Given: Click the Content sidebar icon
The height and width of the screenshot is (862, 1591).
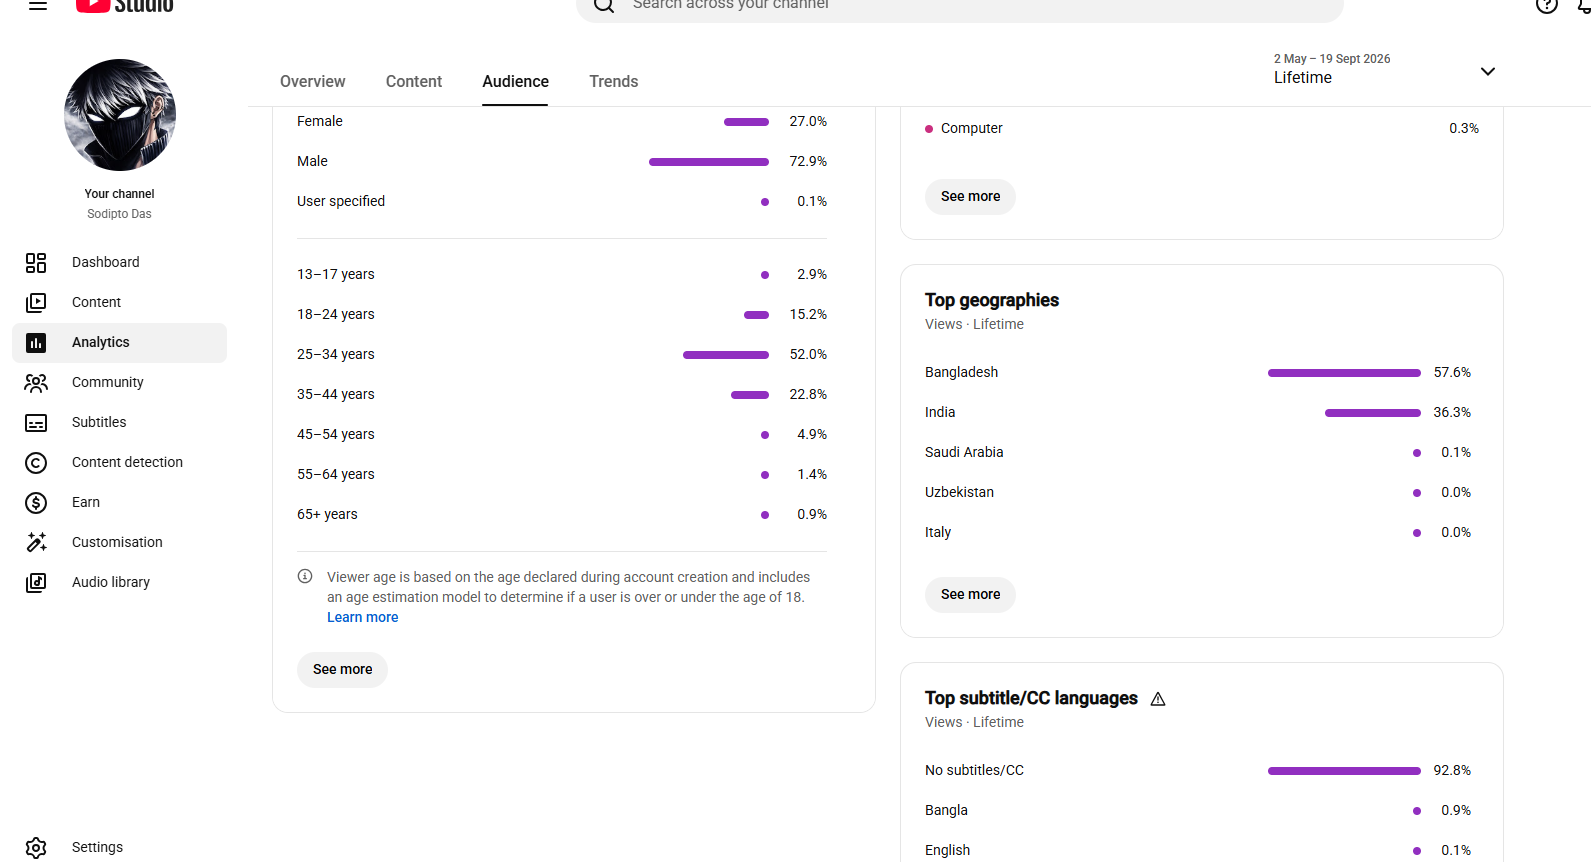Looking at the screenshot, I should pyautogui.click(x=36, y=302).
